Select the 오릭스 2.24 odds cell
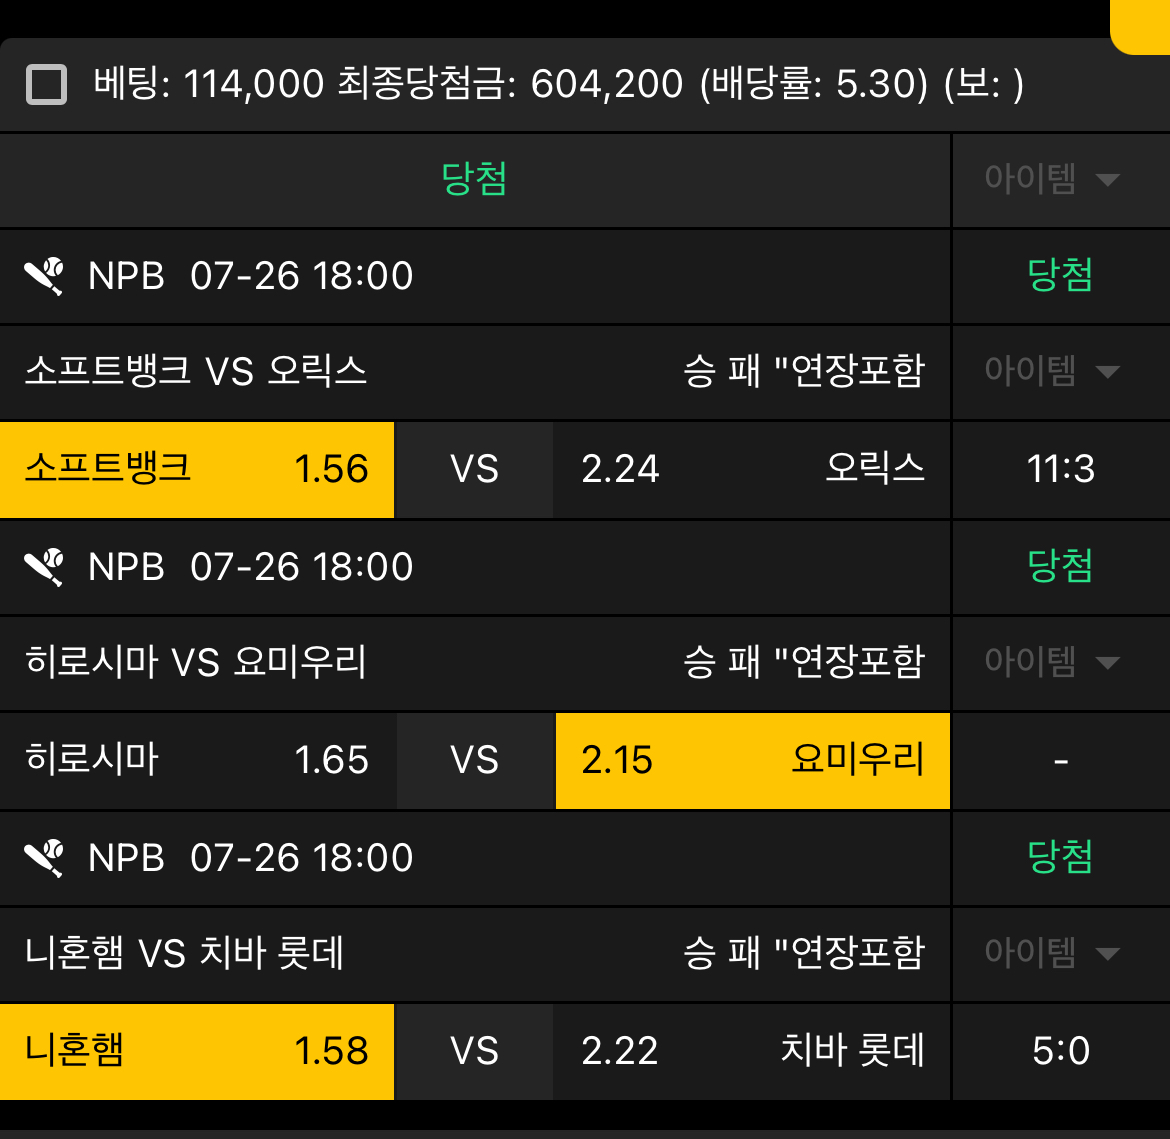 pyautogui.click(x=751, y=469)
